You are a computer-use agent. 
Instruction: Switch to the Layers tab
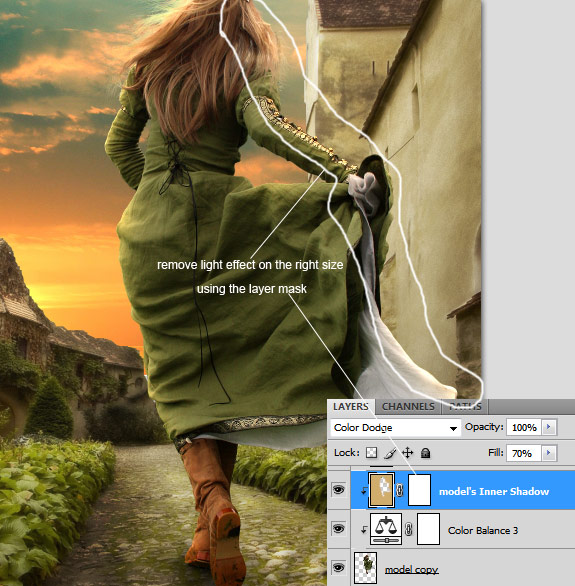coord(350,407)
